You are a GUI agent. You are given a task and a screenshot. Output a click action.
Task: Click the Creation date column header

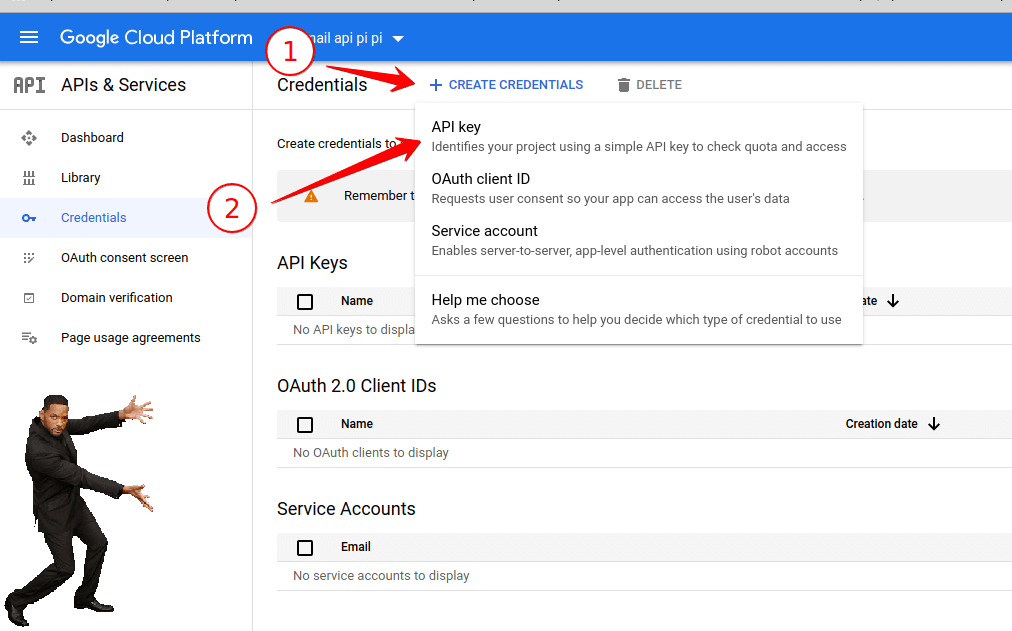(882, 424)
